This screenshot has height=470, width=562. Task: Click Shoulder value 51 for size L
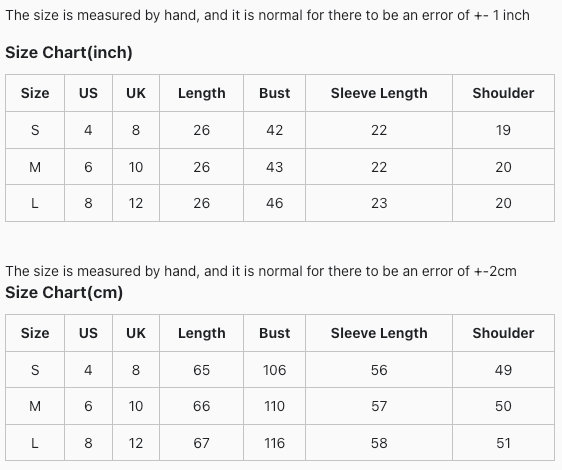(503, 443)
